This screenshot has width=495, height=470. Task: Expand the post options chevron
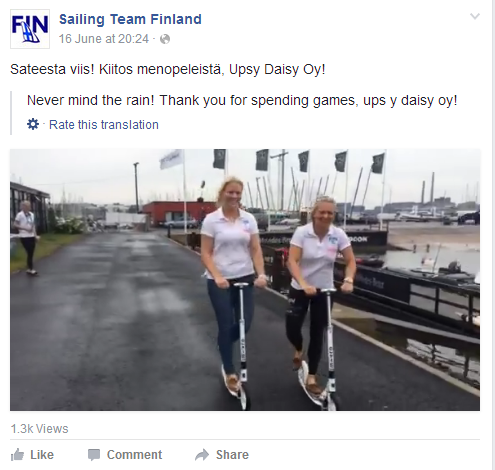475,16
